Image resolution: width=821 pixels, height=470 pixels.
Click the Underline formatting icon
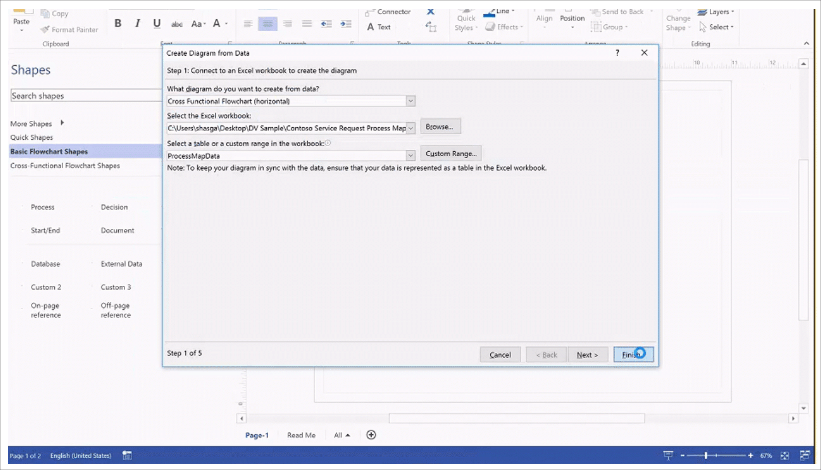point(156,23)
